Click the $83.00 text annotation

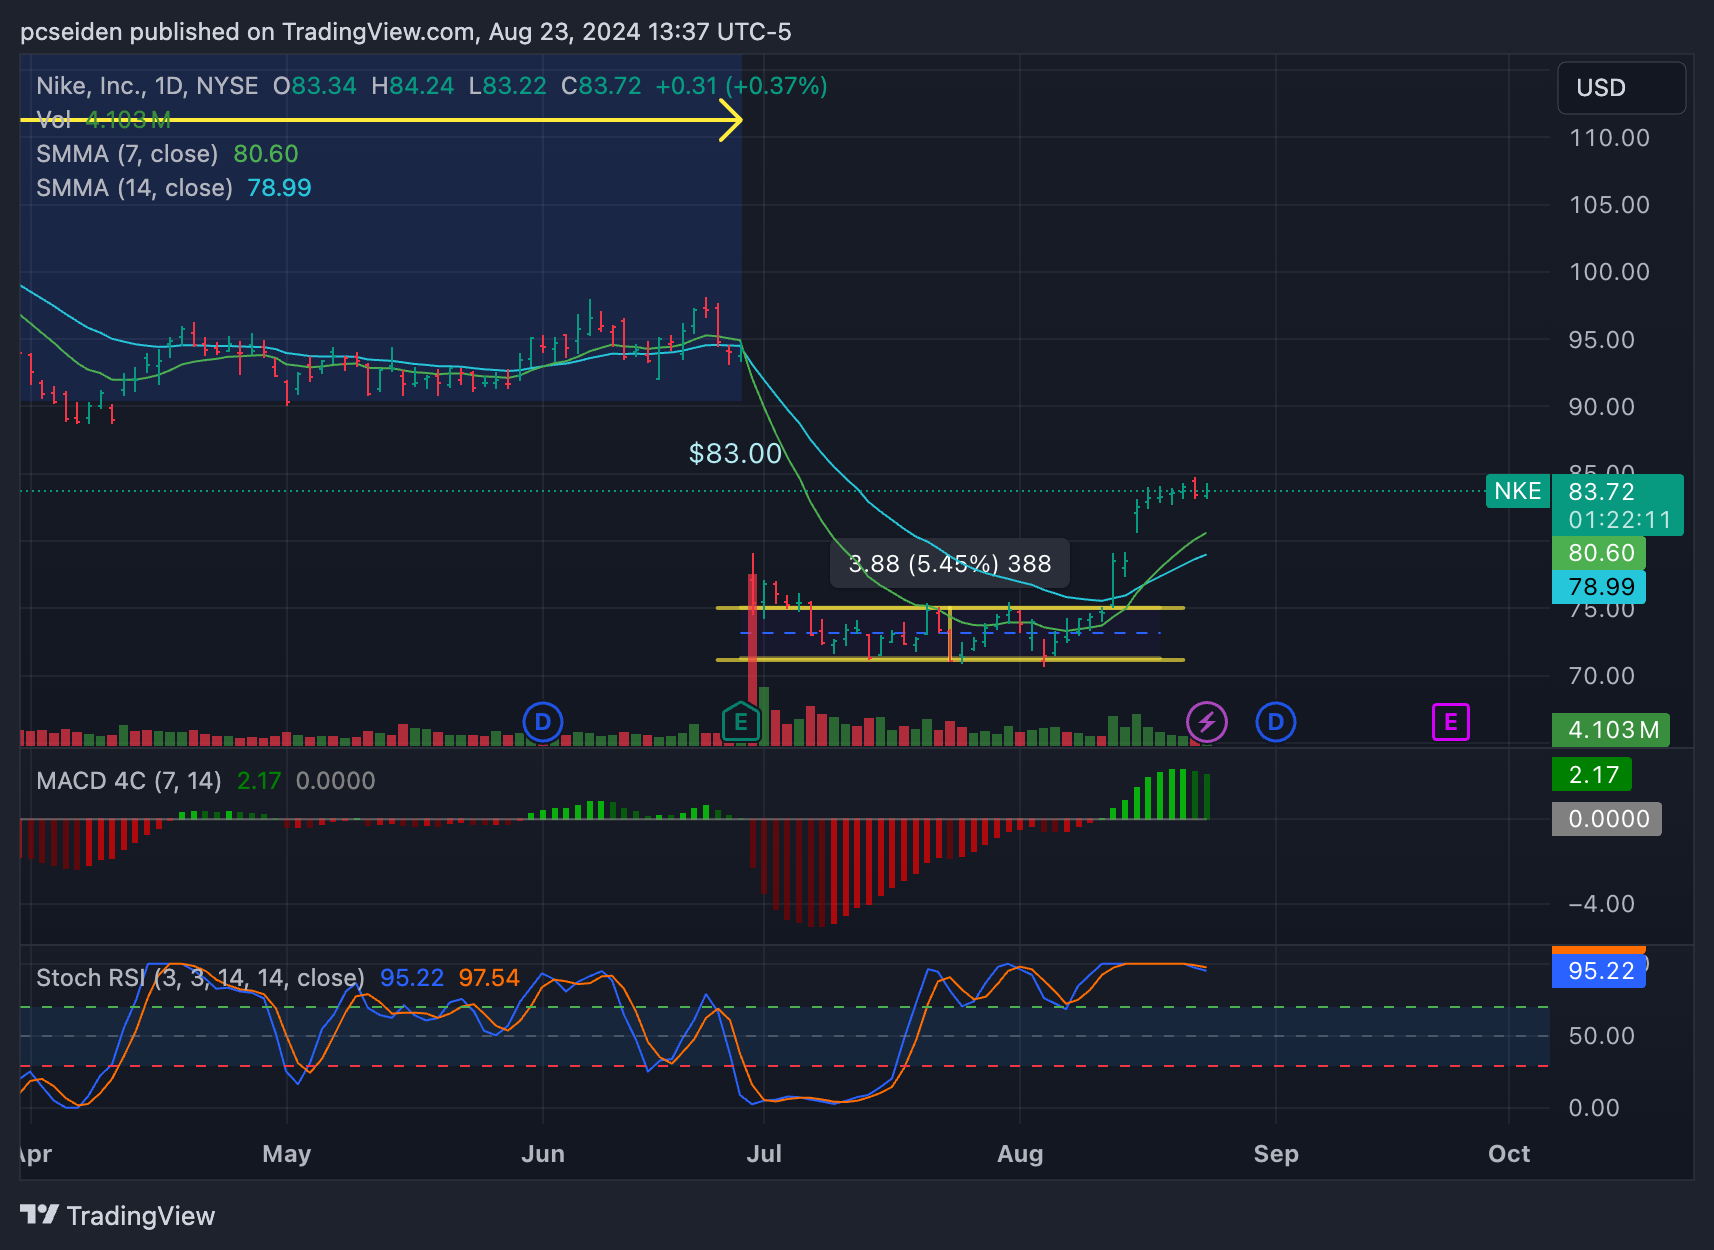click(x=736, y=454)
